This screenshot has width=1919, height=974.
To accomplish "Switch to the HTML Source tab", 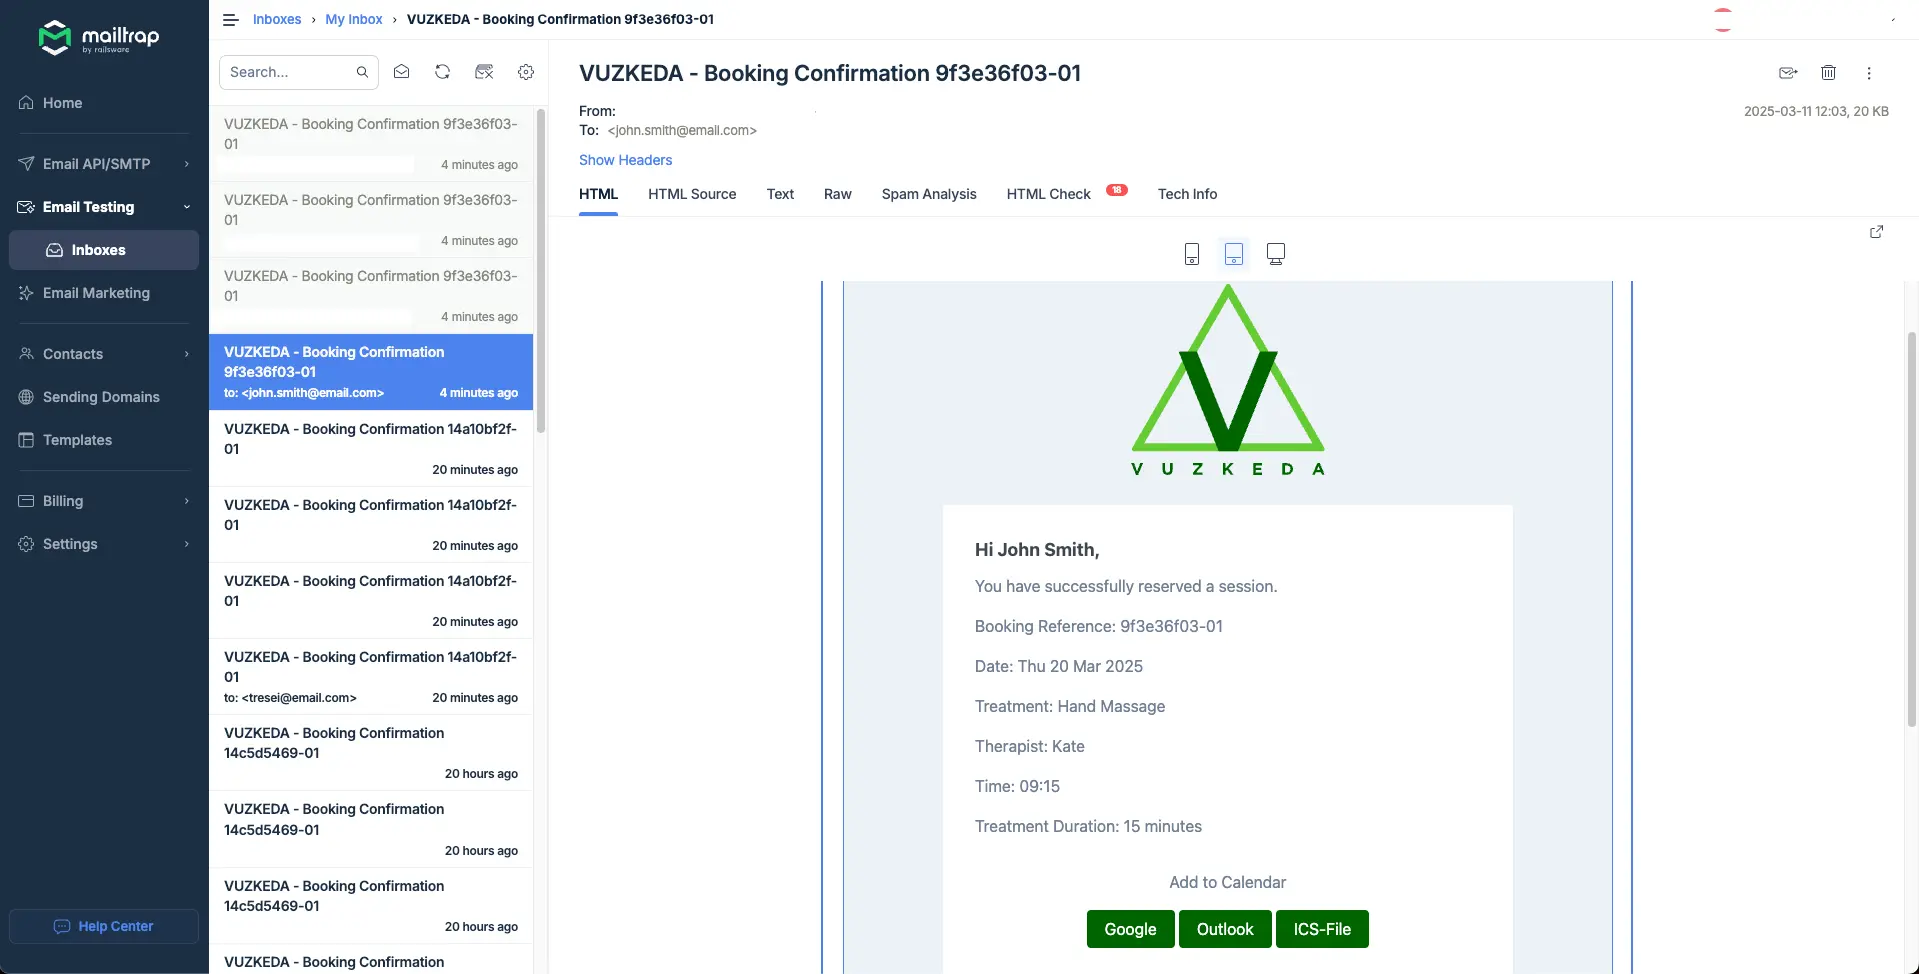I will point(691,194).
